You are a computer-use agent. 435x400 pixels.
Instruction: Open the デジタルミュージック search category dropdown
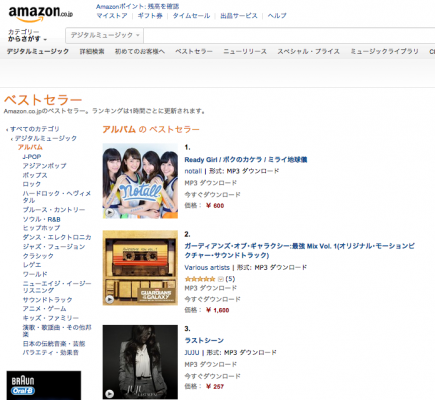coord(105,35)
